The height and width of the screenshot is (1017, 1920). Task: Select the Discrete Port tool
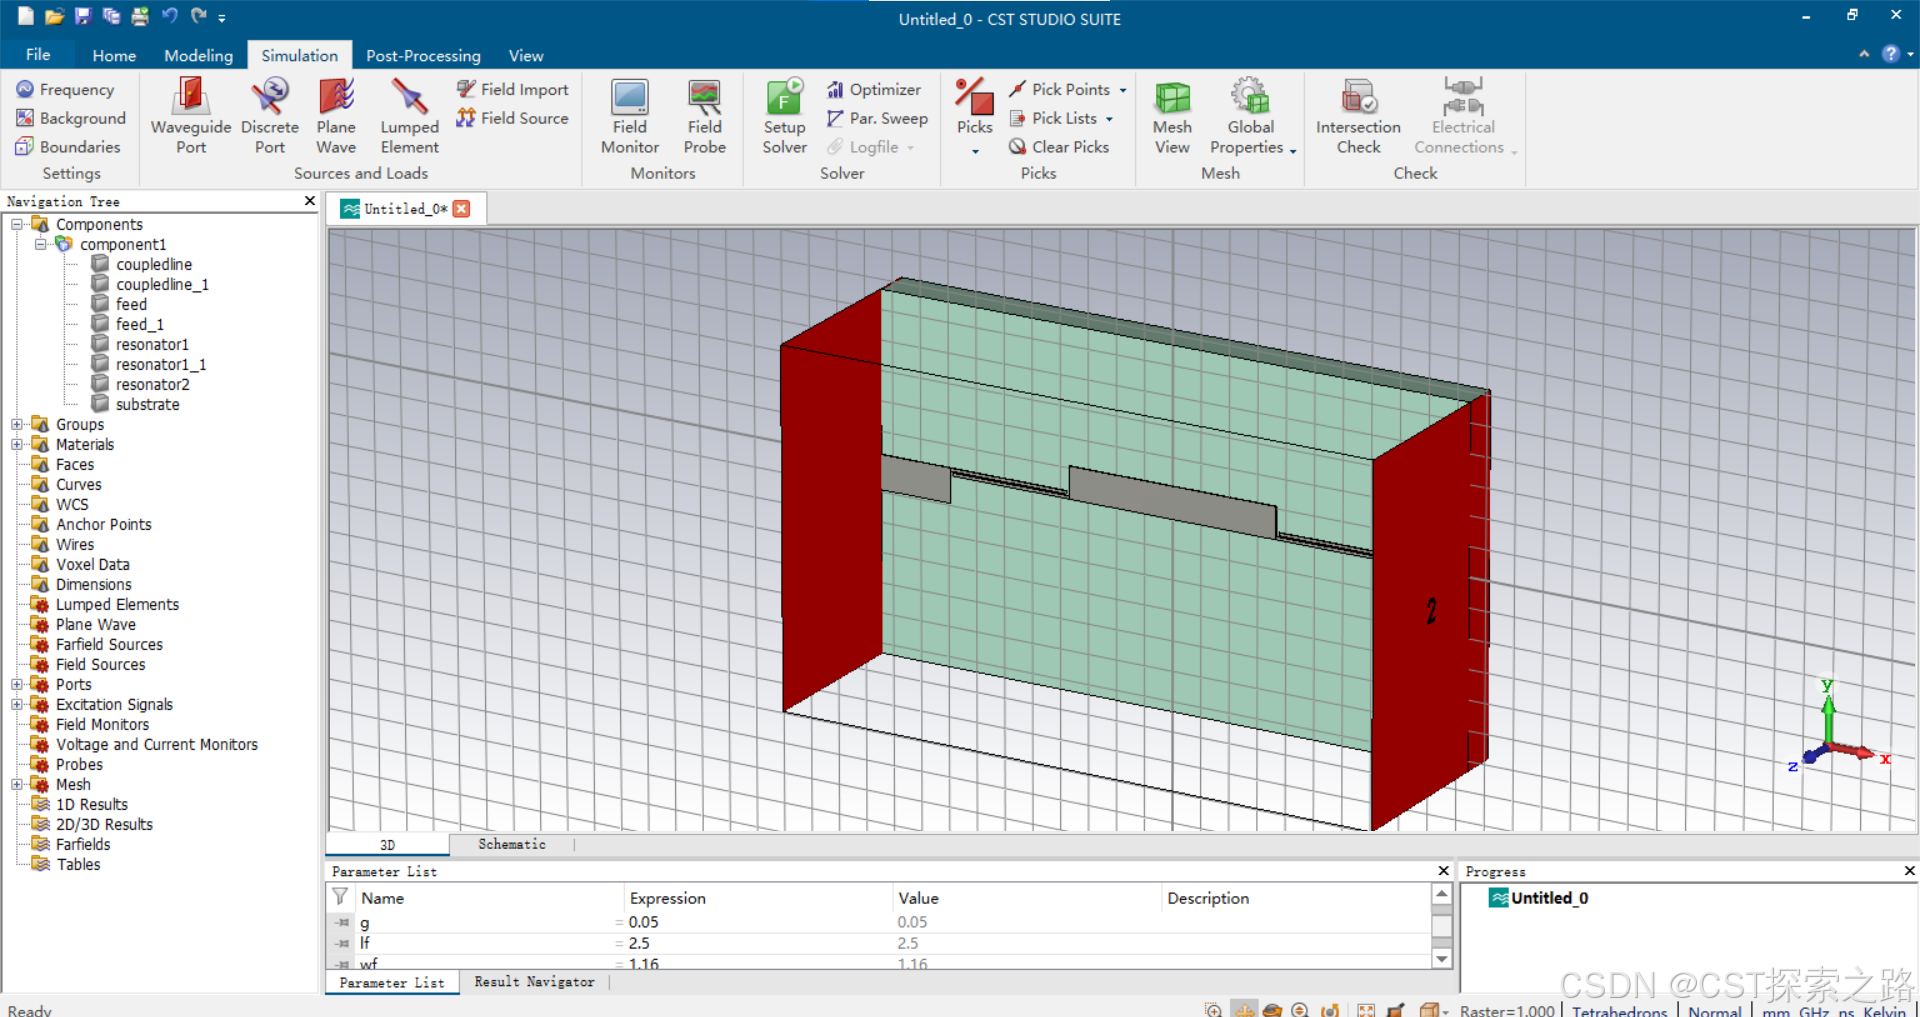coord(270,117)
